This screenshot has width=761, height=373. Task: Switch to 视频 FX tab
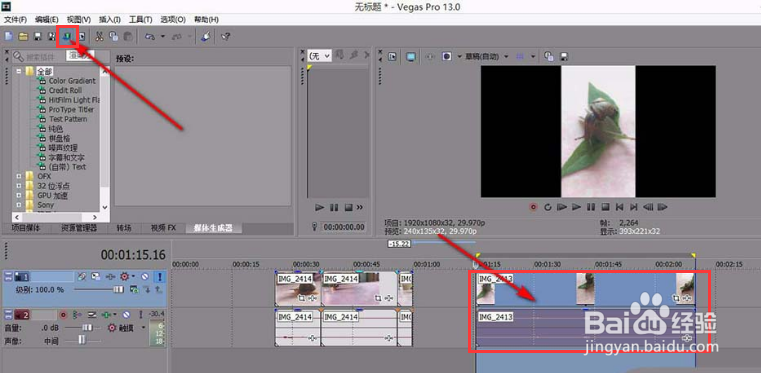click(x=164, y=228)
